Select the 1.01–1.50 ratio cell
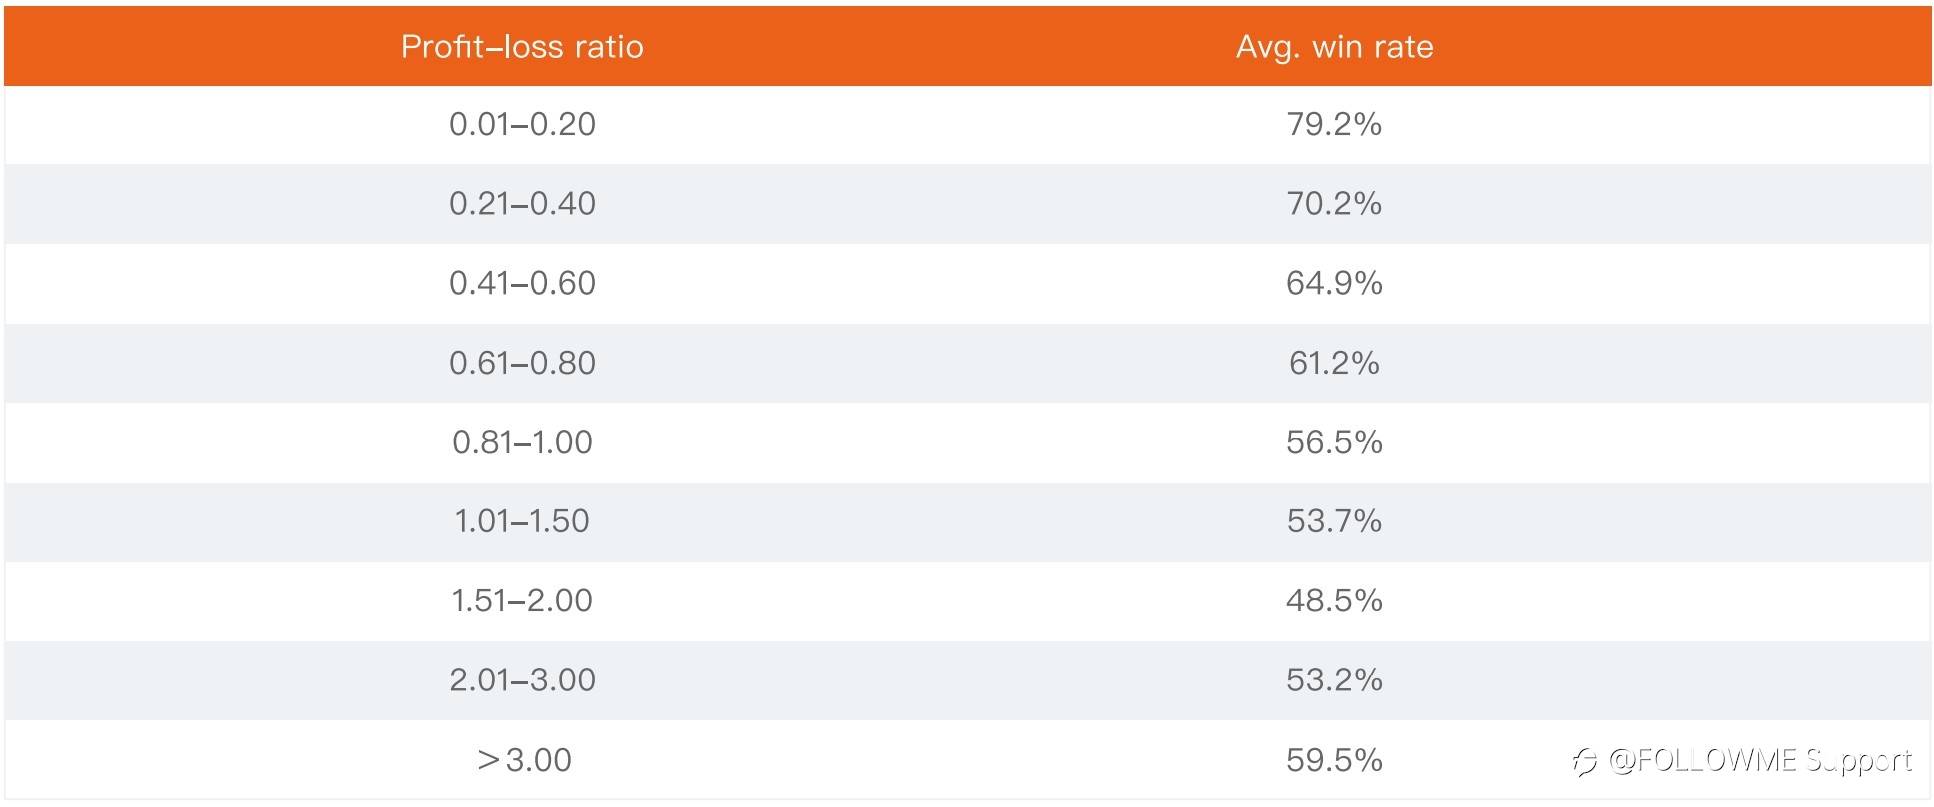 click(522, 521)
